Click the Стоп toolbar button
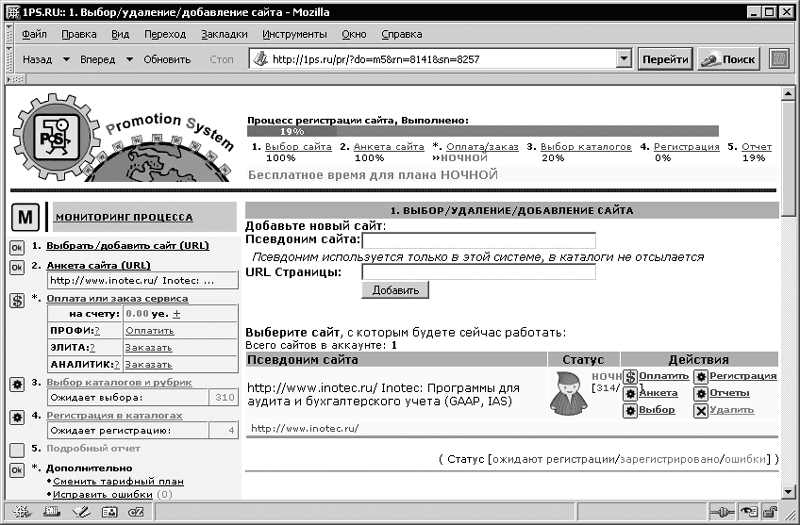800x525 pixels. 221,59
